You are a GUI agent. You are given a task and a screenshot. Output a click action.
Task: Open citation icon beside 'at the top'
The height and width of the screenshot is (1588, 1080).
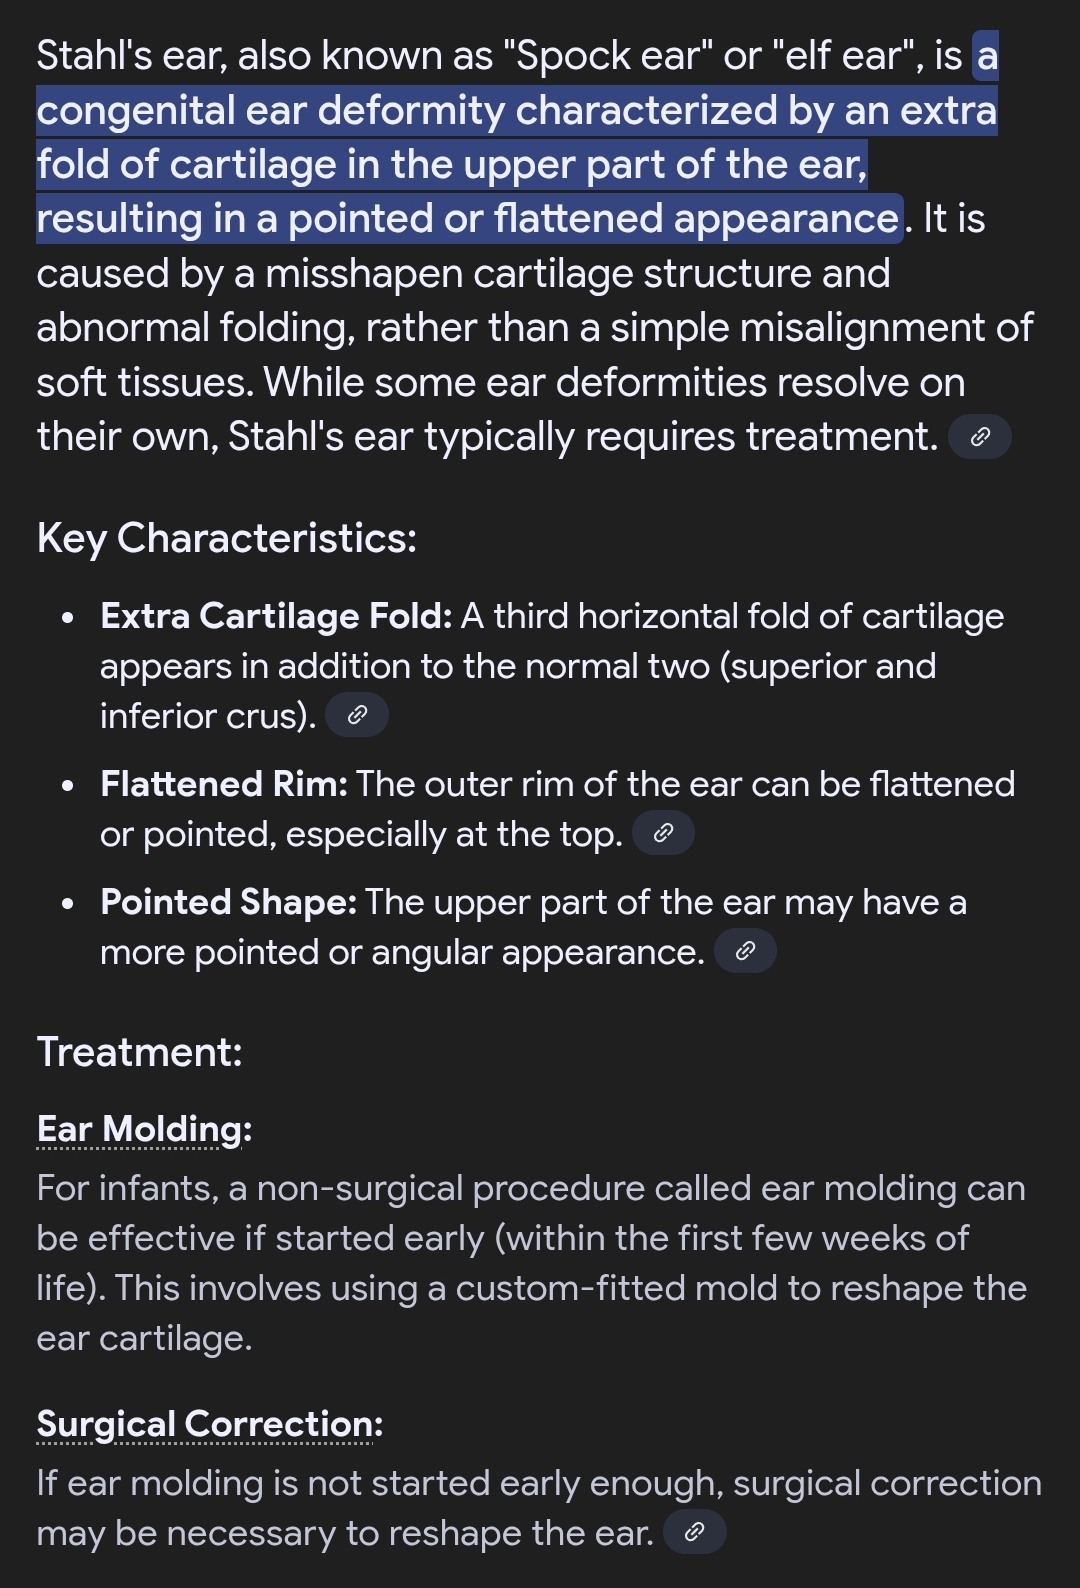point(663,833)
